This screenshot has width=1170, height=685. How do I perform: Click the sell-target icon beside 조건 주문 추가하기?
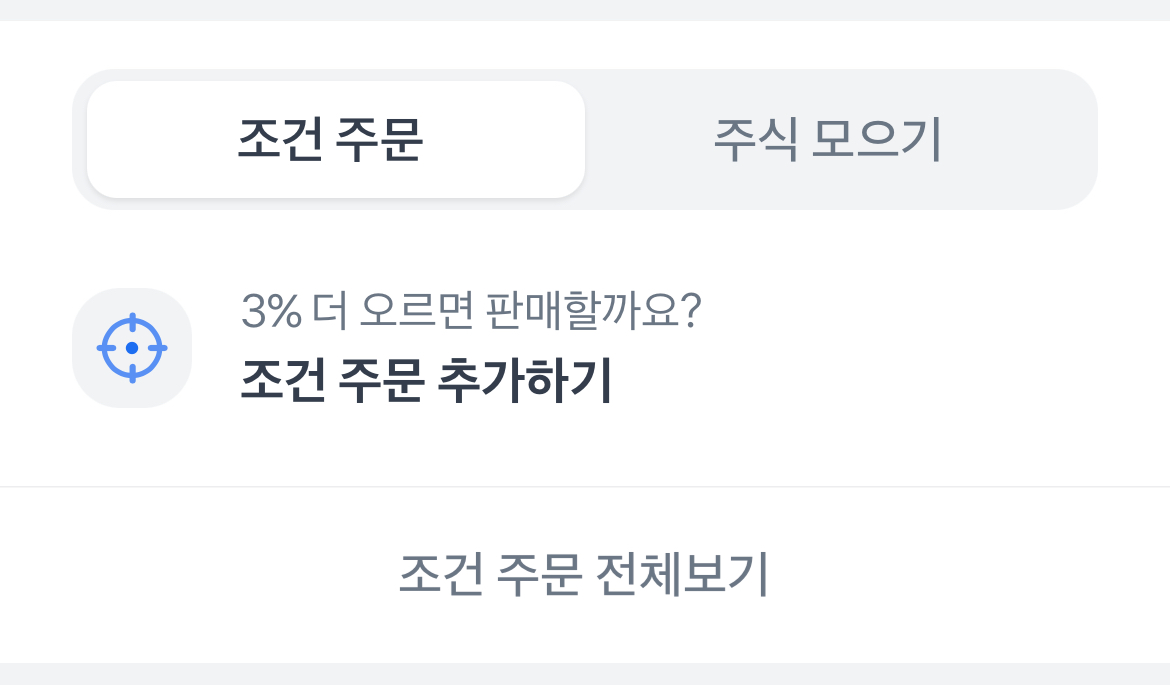pyautogui.click(x=132, y=348)
